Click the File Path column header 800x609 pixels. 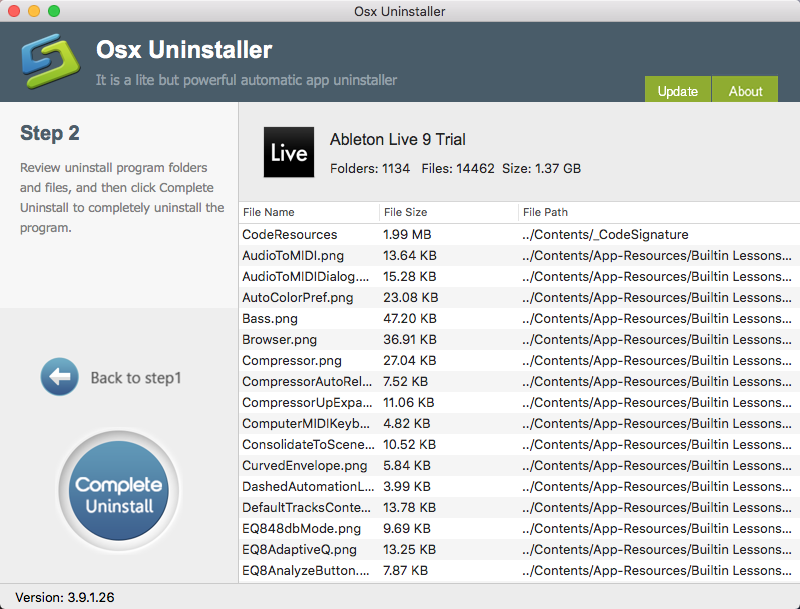[545, 212]
